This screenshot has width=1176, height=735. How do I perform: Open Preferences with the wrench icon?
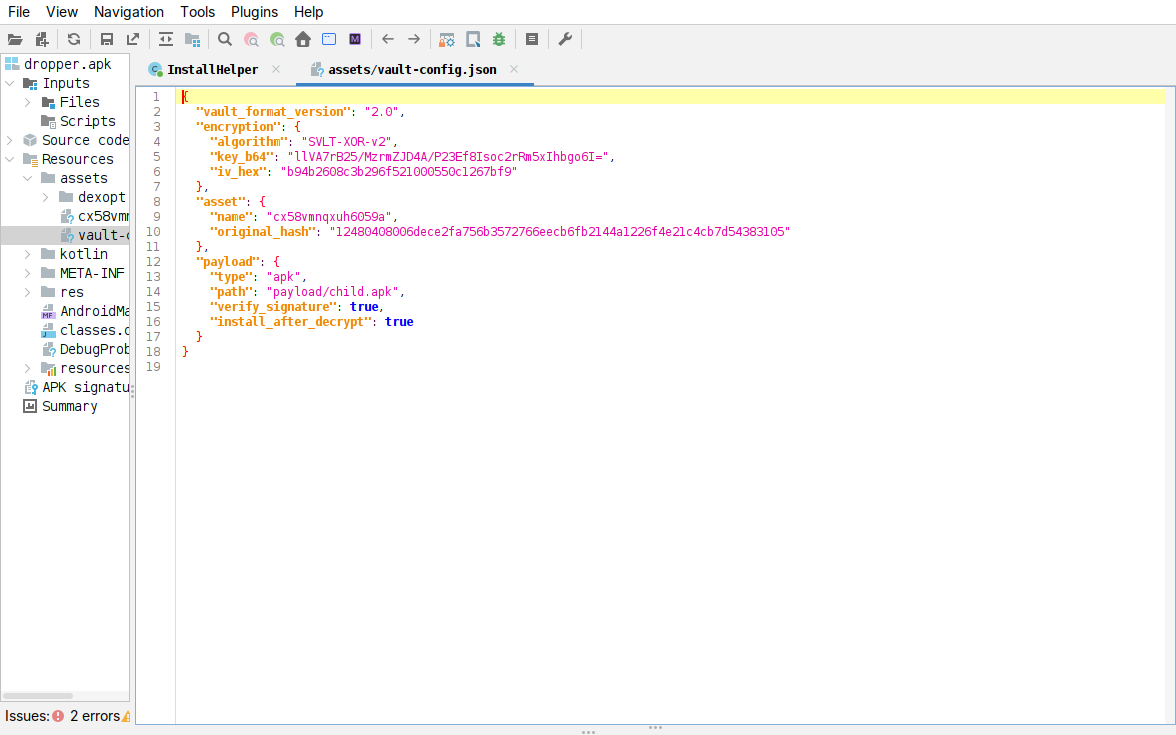(566, 39)
